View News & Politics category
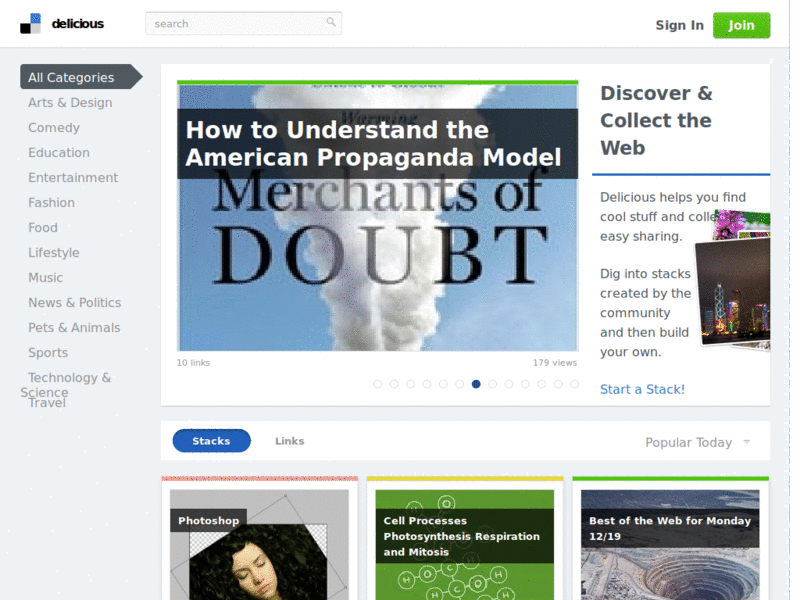Image resolution: width=800 pixels, height=600 pixels. 74,303
